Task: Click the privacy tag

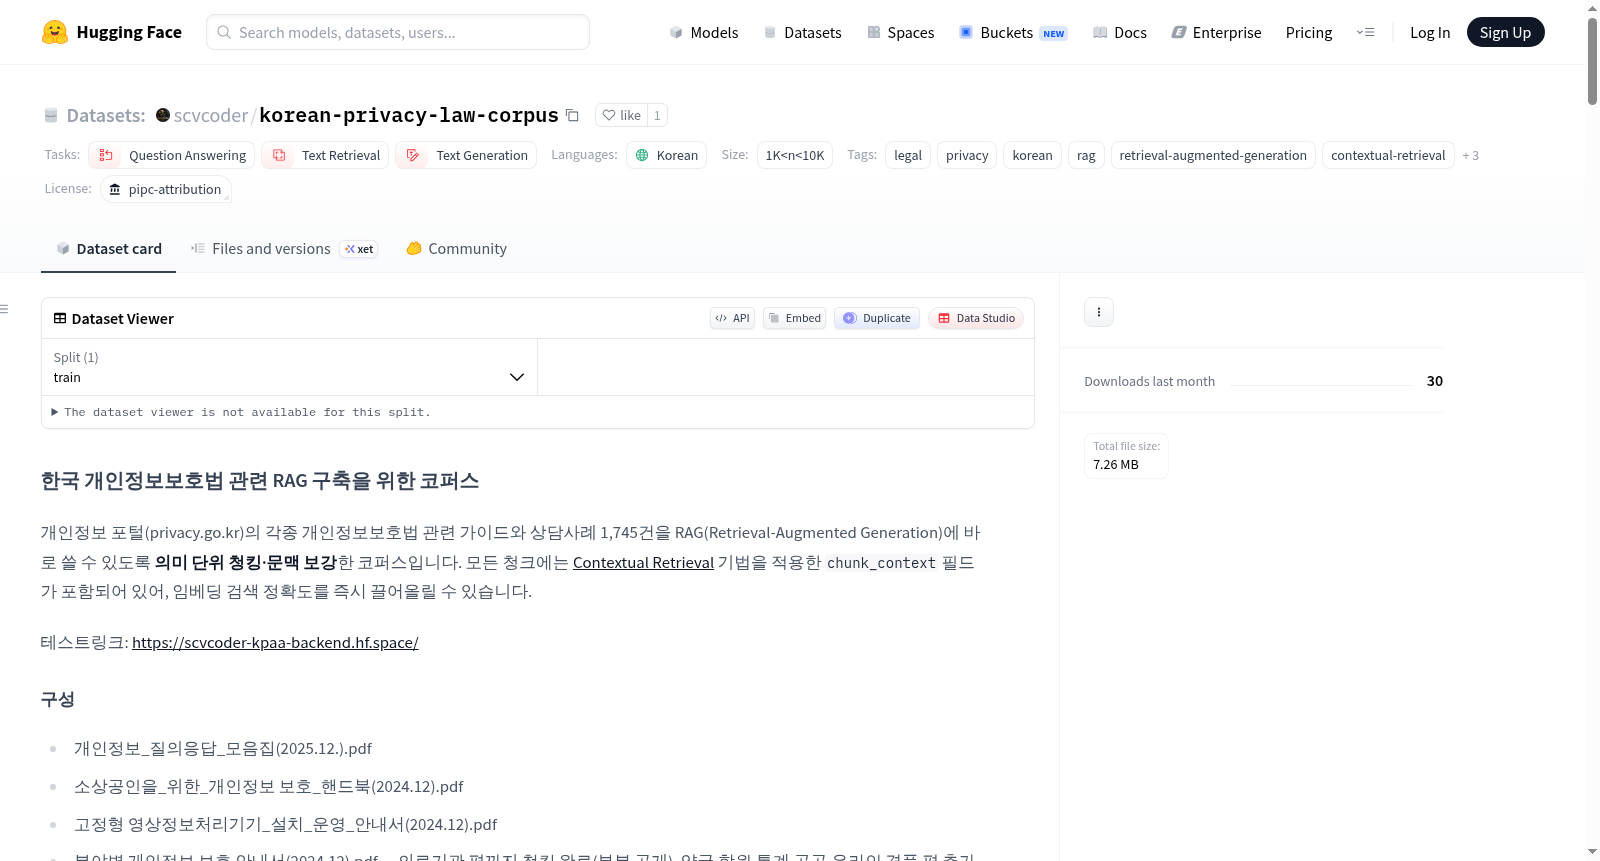Action: [967, 155]
